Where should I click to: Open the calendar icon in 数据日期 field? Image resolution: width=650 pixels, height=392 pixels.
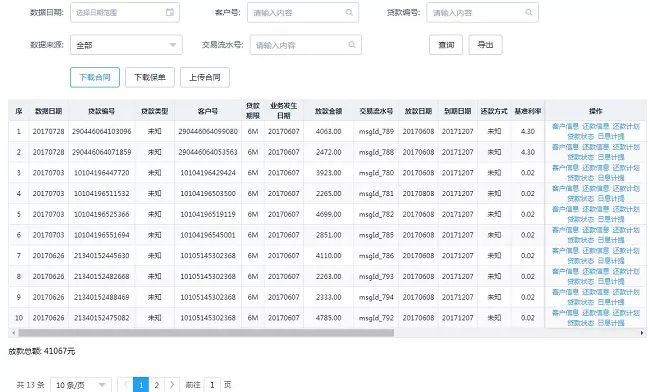coord(170,12)
